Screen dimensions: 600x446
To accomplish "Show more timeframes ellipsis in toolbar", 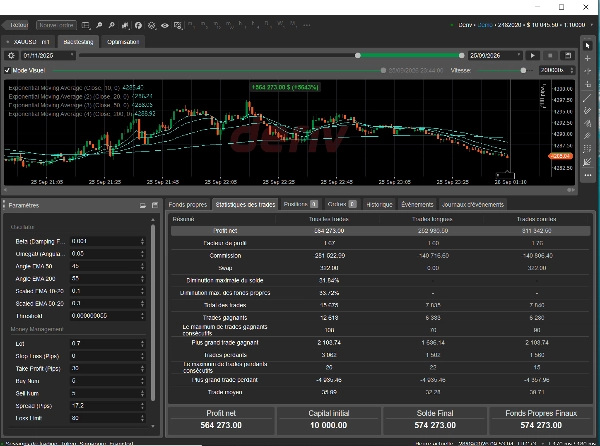I will click(x=307, y=25).
